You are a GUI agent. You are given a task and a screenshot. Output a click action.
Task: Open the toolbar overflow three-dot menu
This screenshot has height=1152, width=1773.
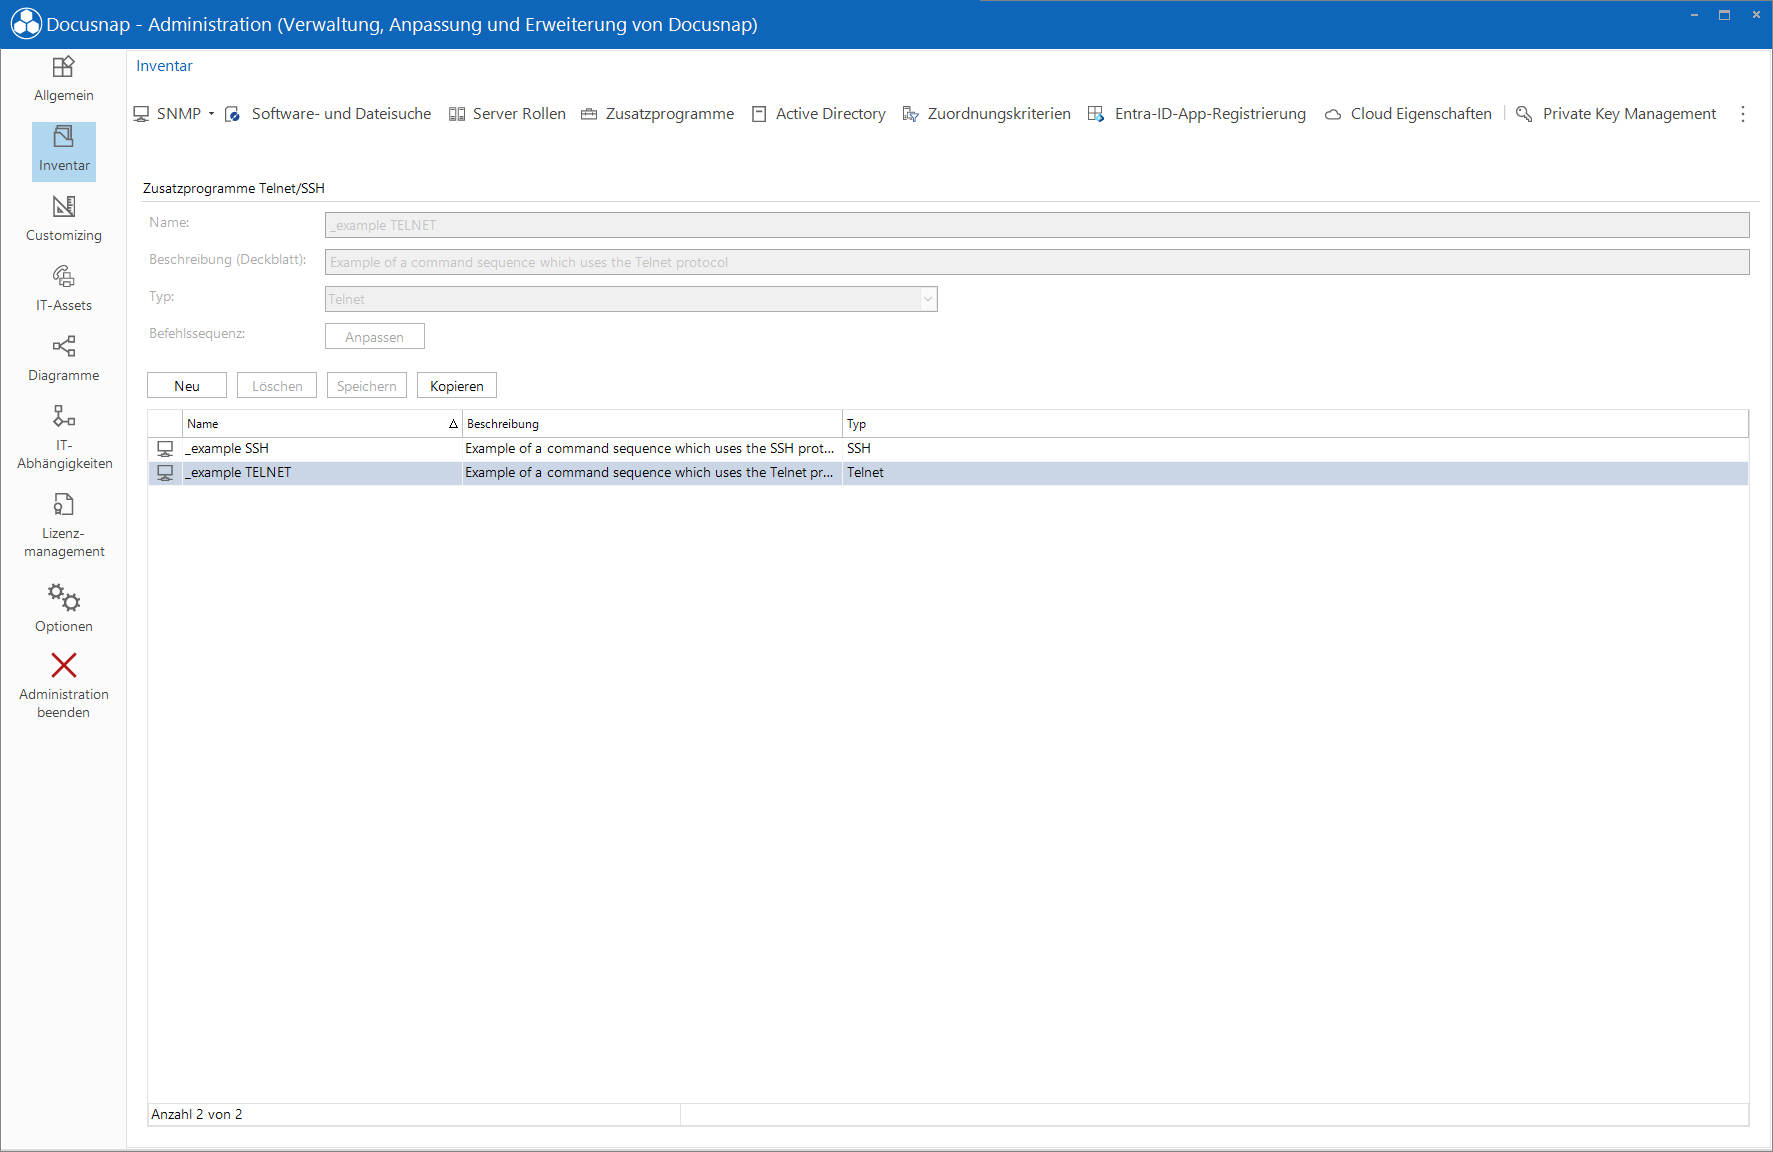[1743, 114]
